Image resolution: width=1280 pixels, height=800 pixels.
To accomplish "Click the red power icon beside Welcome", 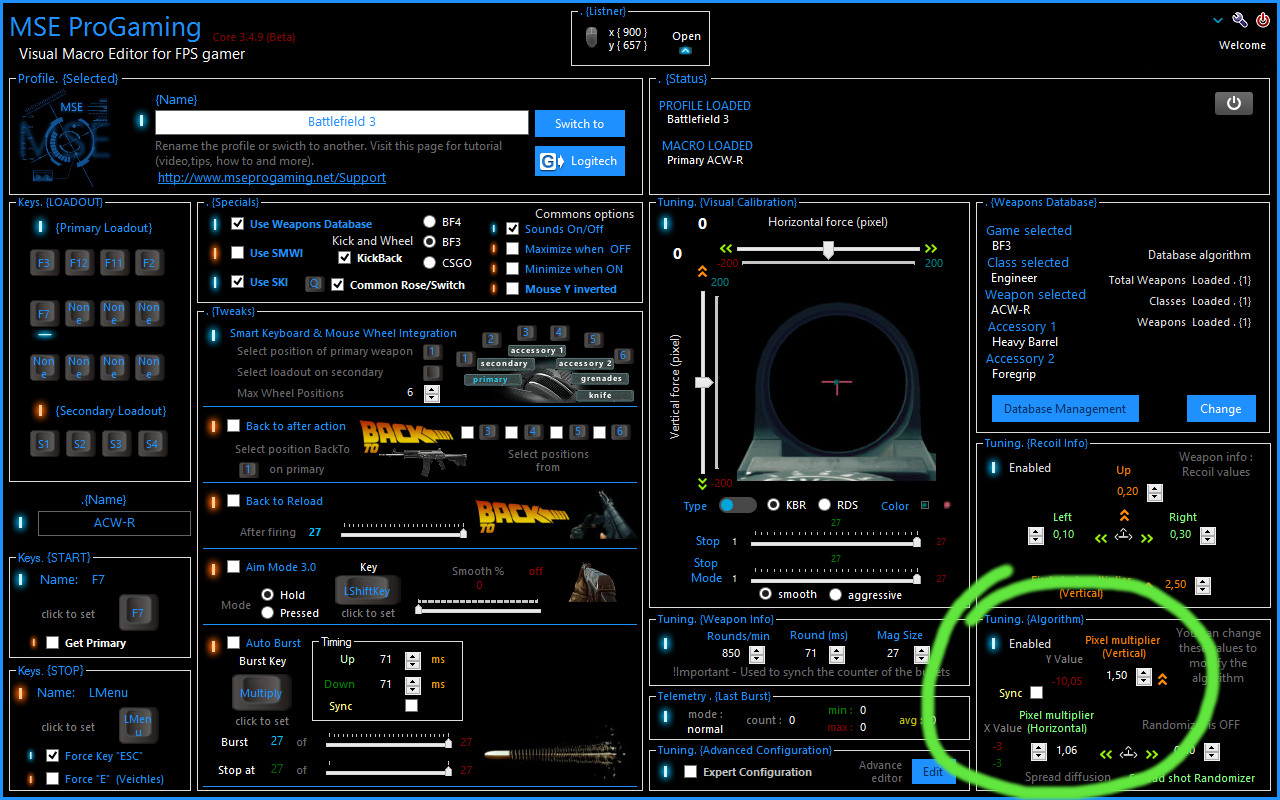I will click(x=1263, y=20).
